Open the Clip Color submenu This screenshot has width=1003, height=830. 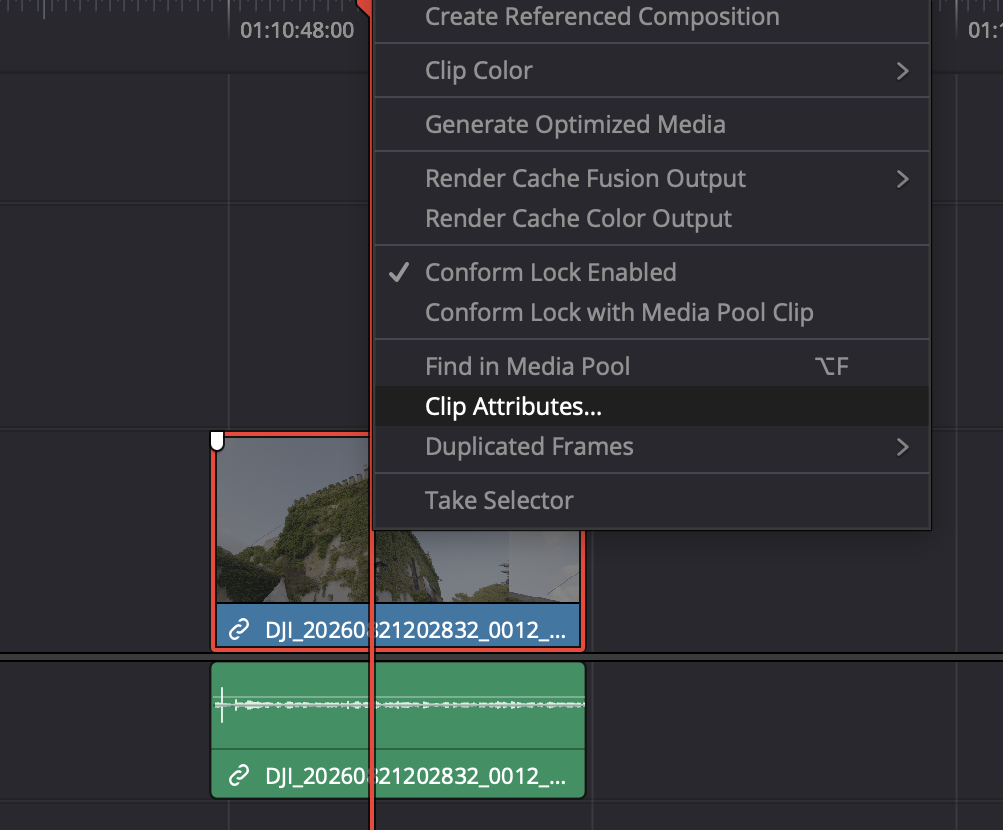(x=651, y=71)
